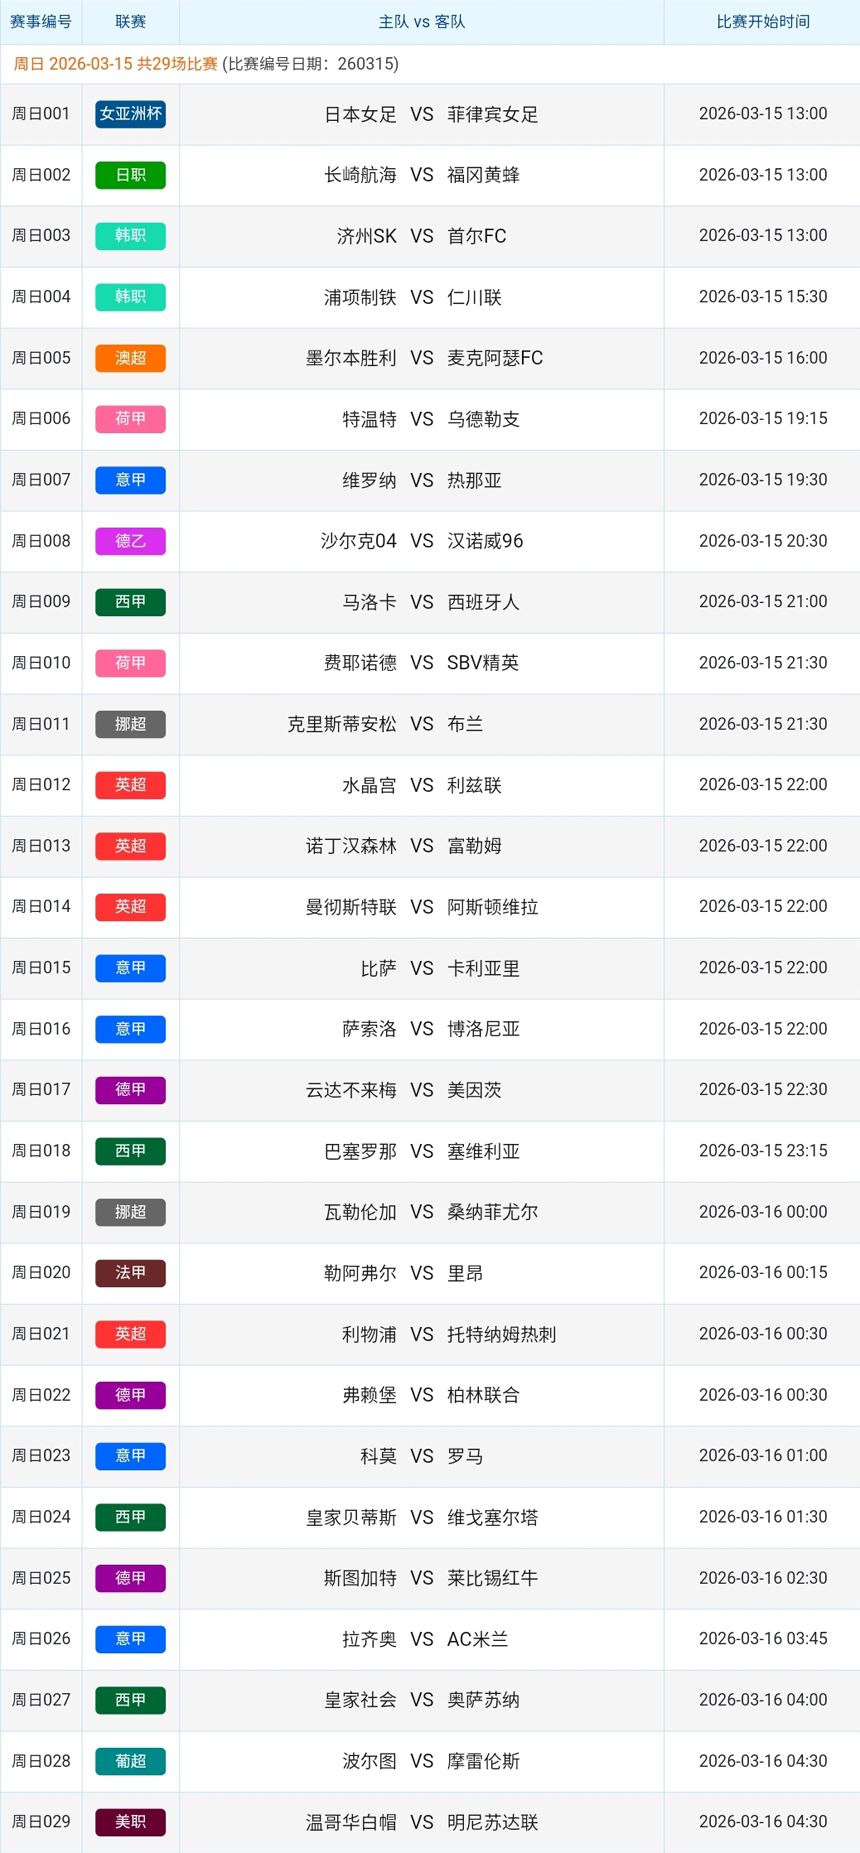The height and width of the screenshot is (1853, 860).
Task: Click the 托特纳姆热刺 team name
Action: pyautogui.click(x=501, y=1334)
